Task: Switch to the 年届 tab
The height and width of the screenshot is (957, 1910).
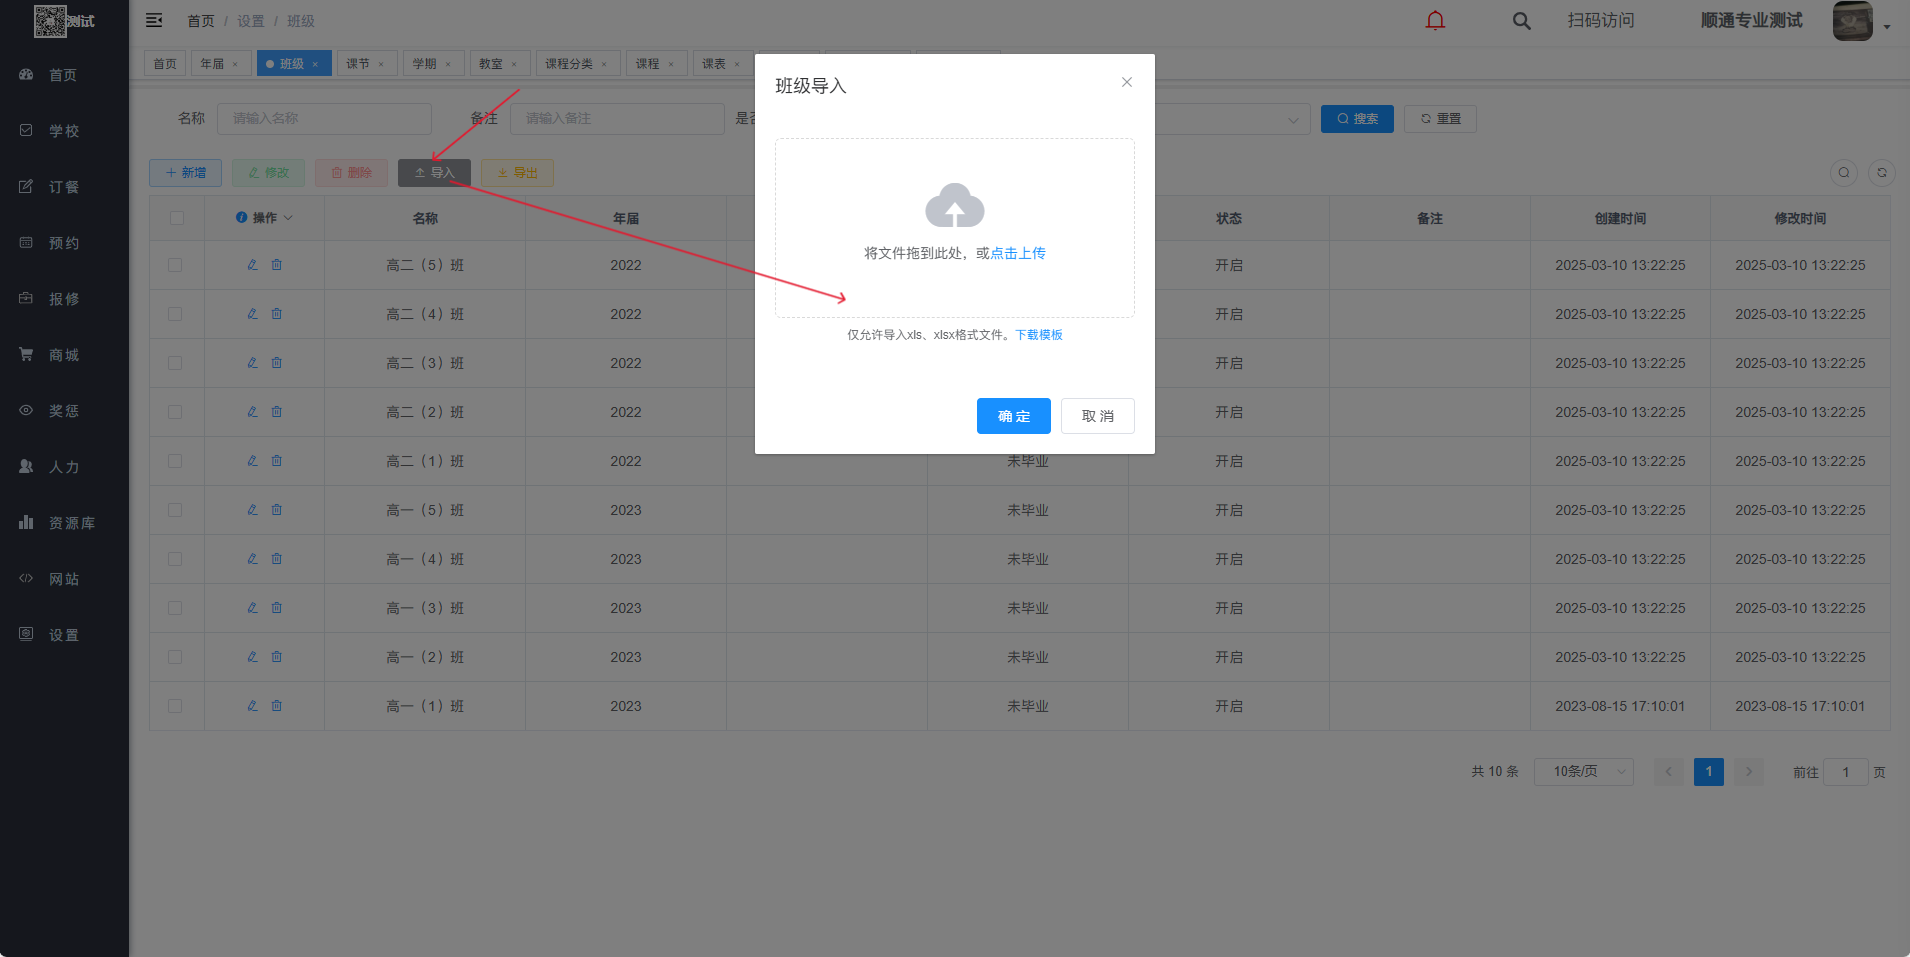Action: (x=219, y=64)
